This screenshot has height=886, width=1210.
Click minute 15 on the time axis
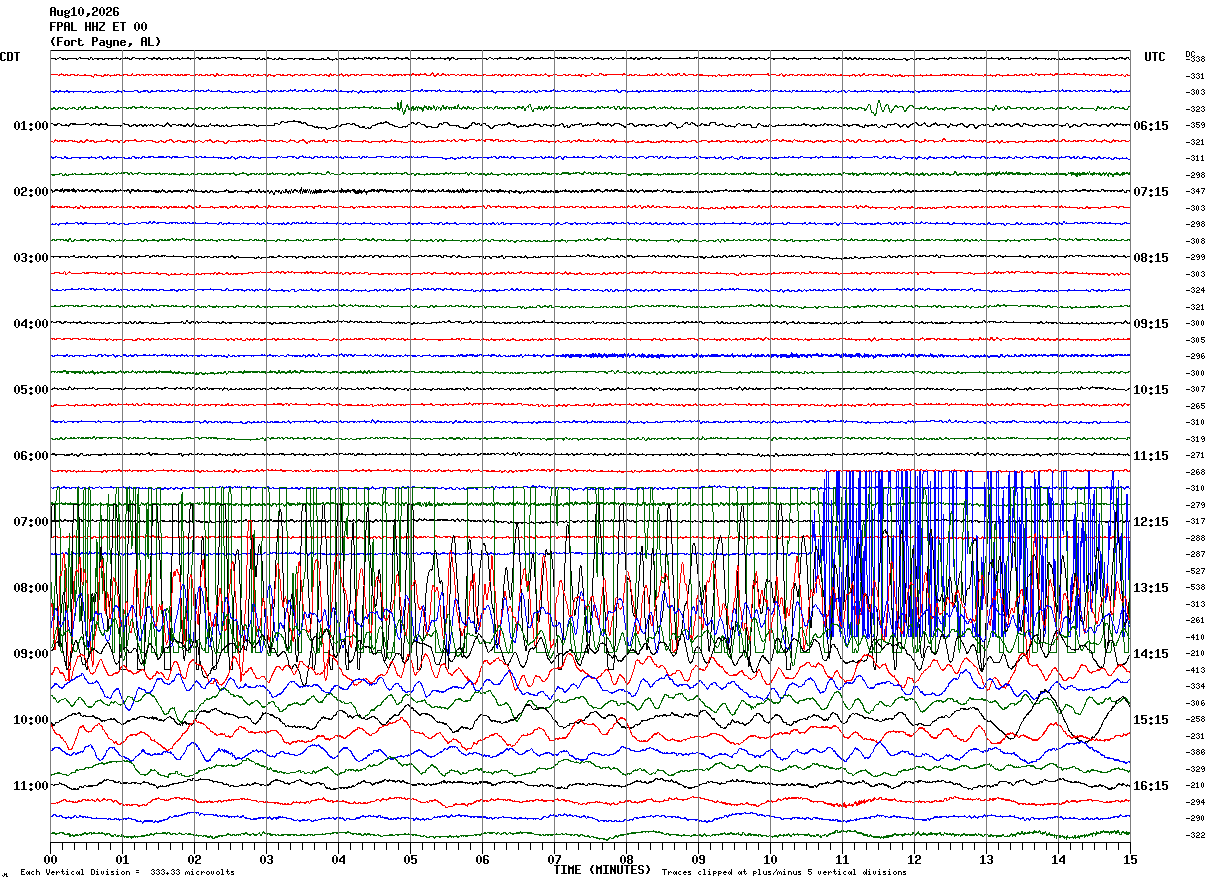tap(1129, 859)
